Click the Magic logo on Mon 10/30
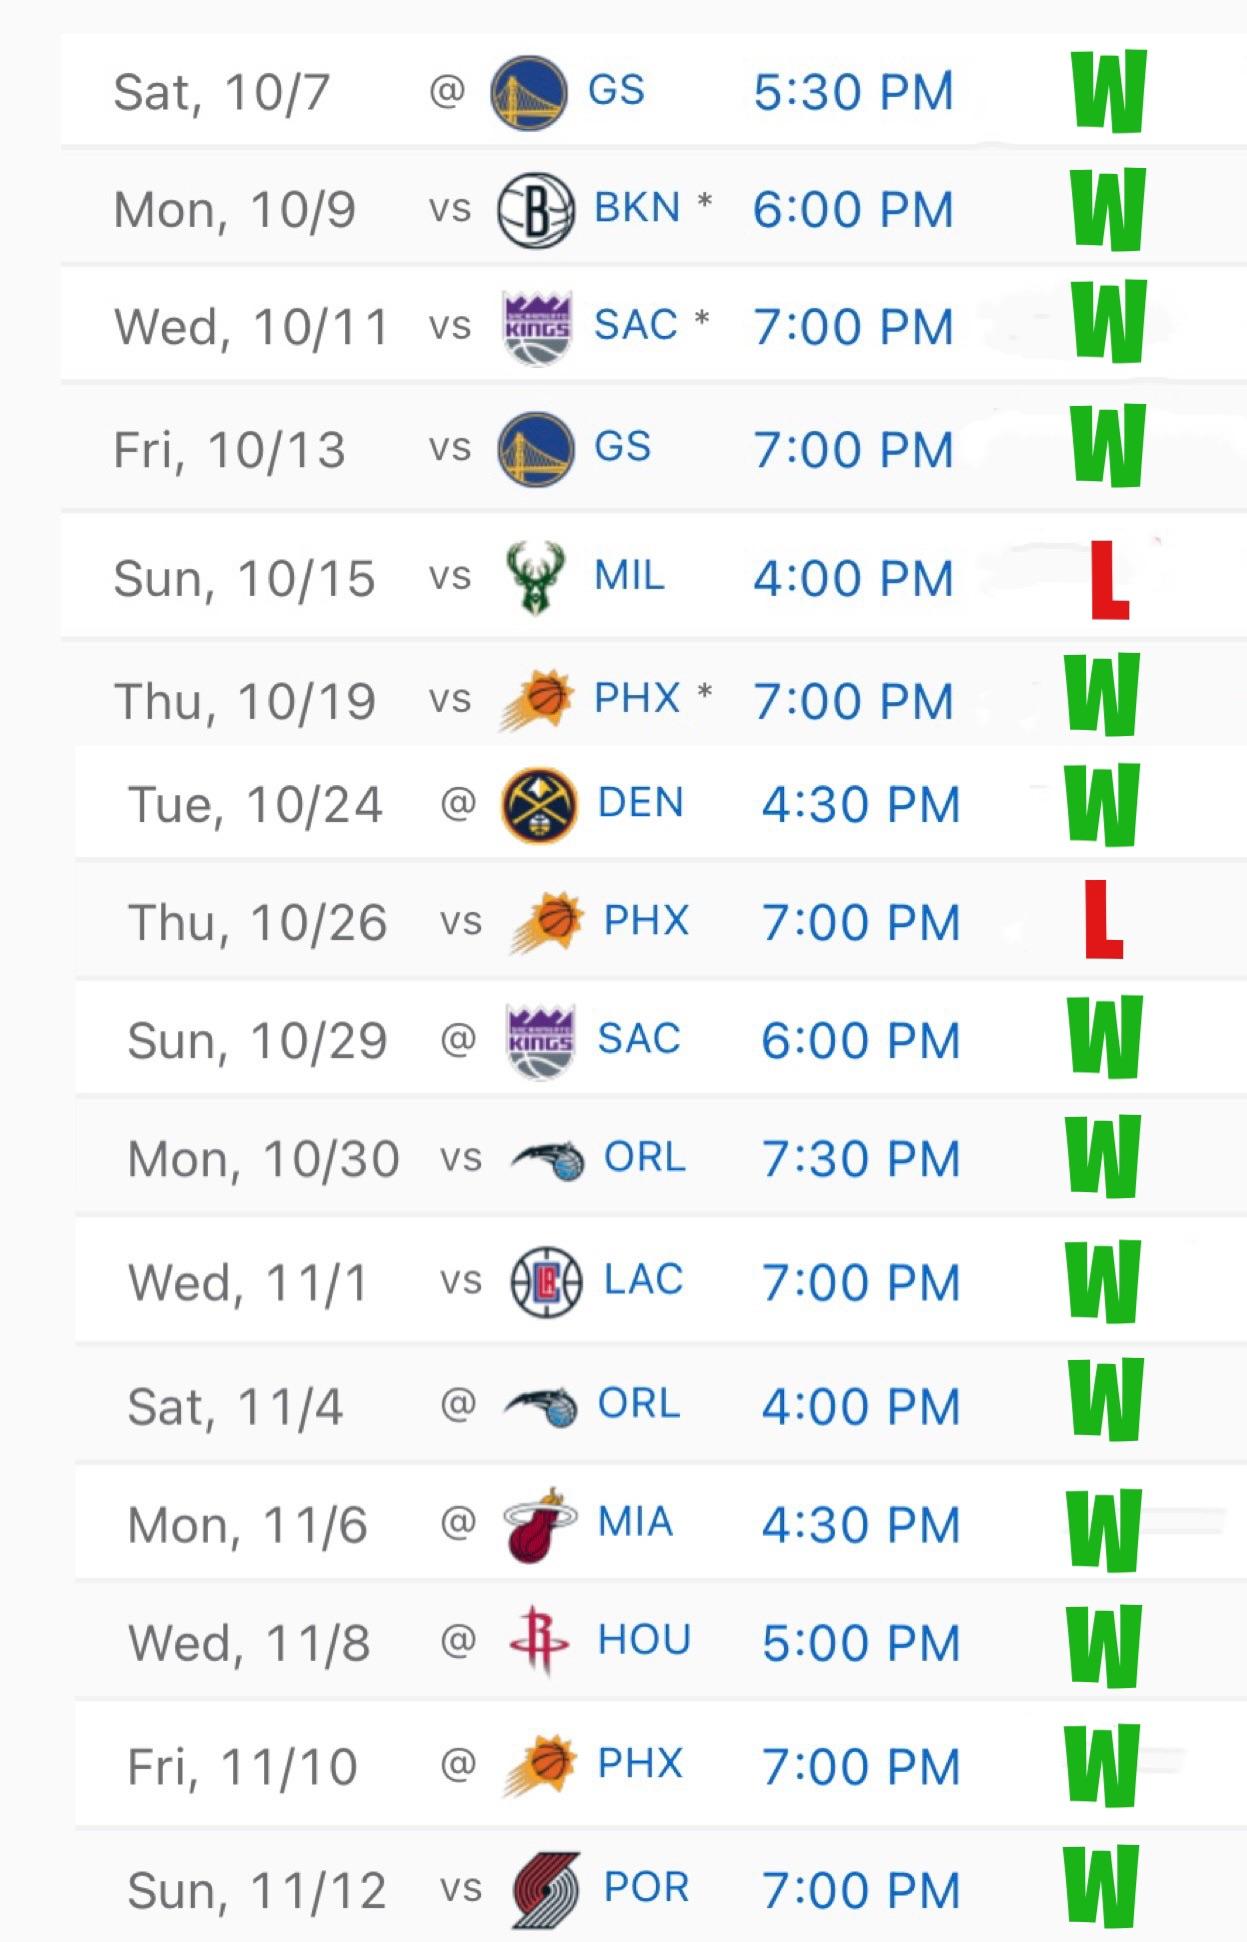1247x1942 pixels. pyautogui.click(x=548, y=1159)
